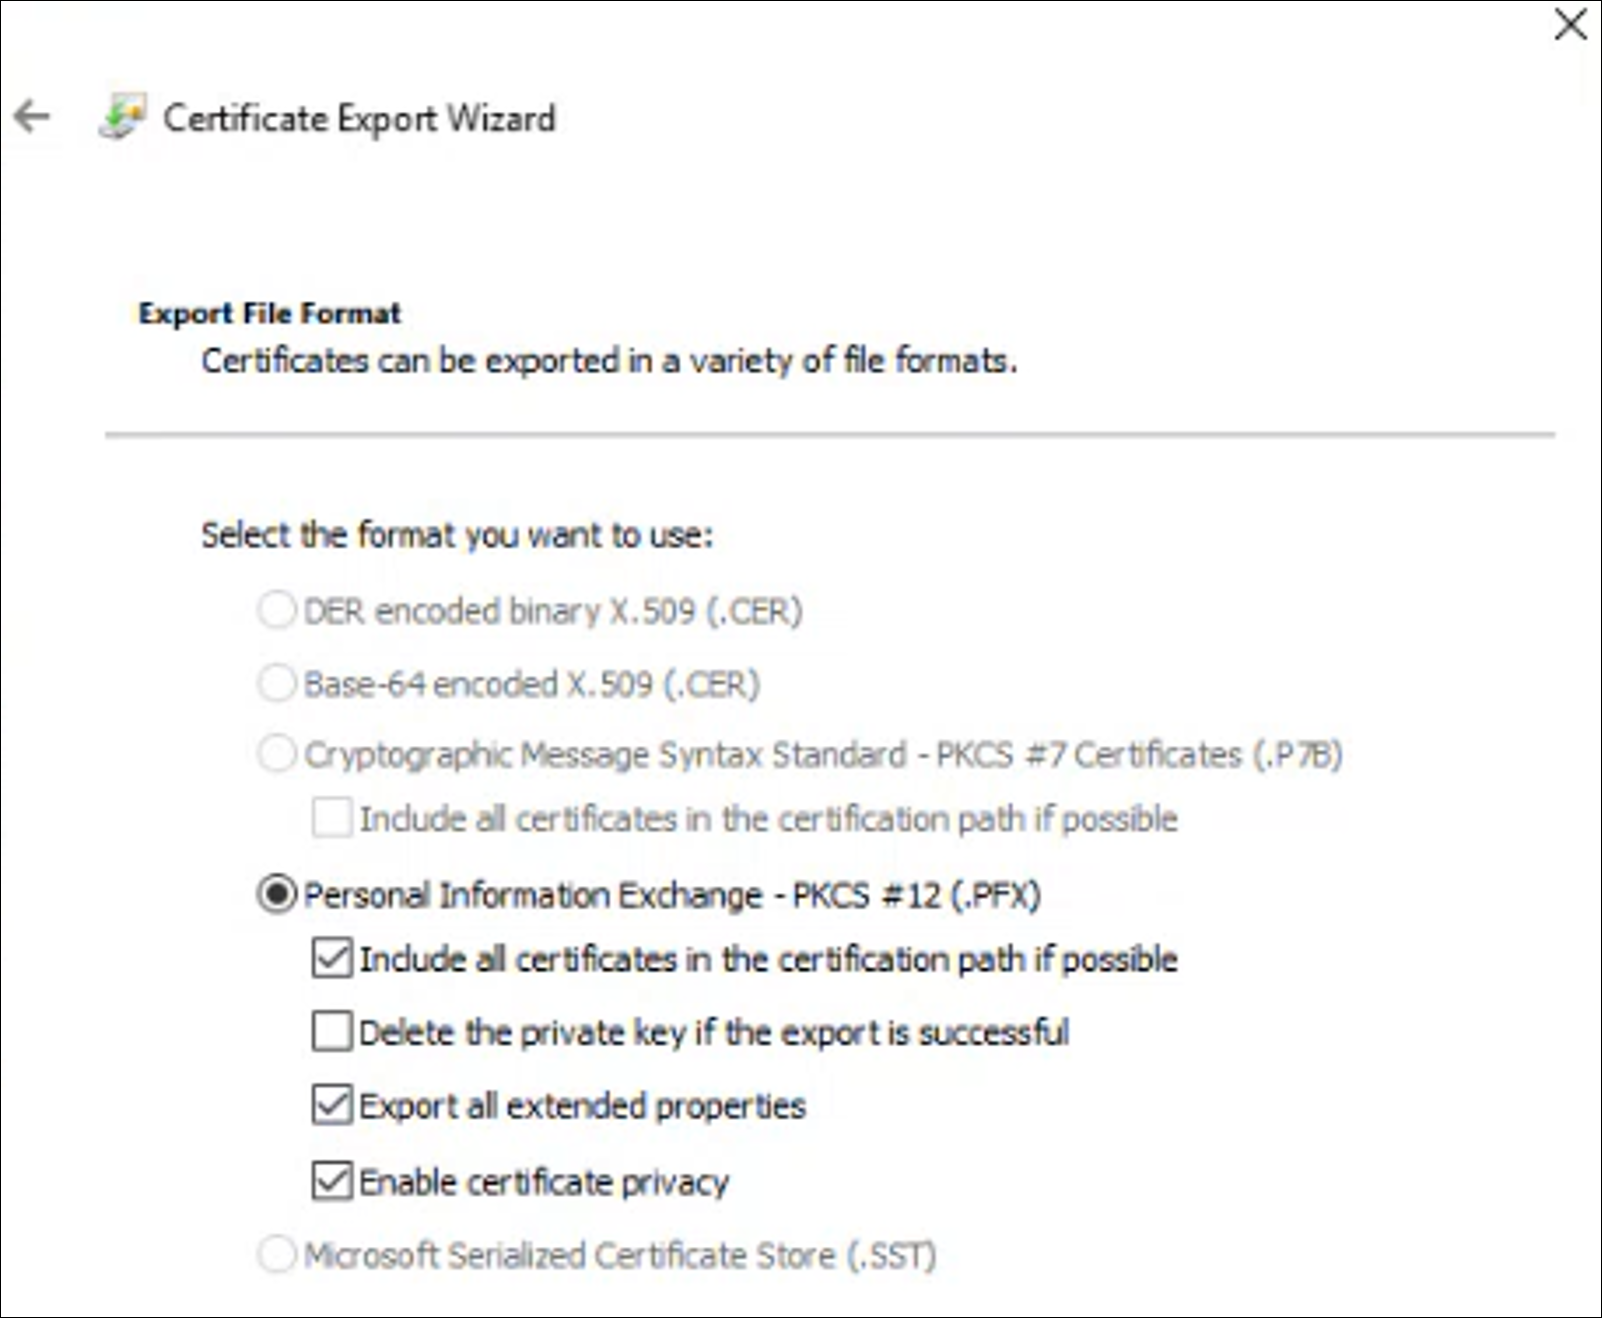Image resolution: width=1602 pixels, height=1318 pixels.
Task: Close the Certificate Export Wizard window
Action: click(1570, 24)
